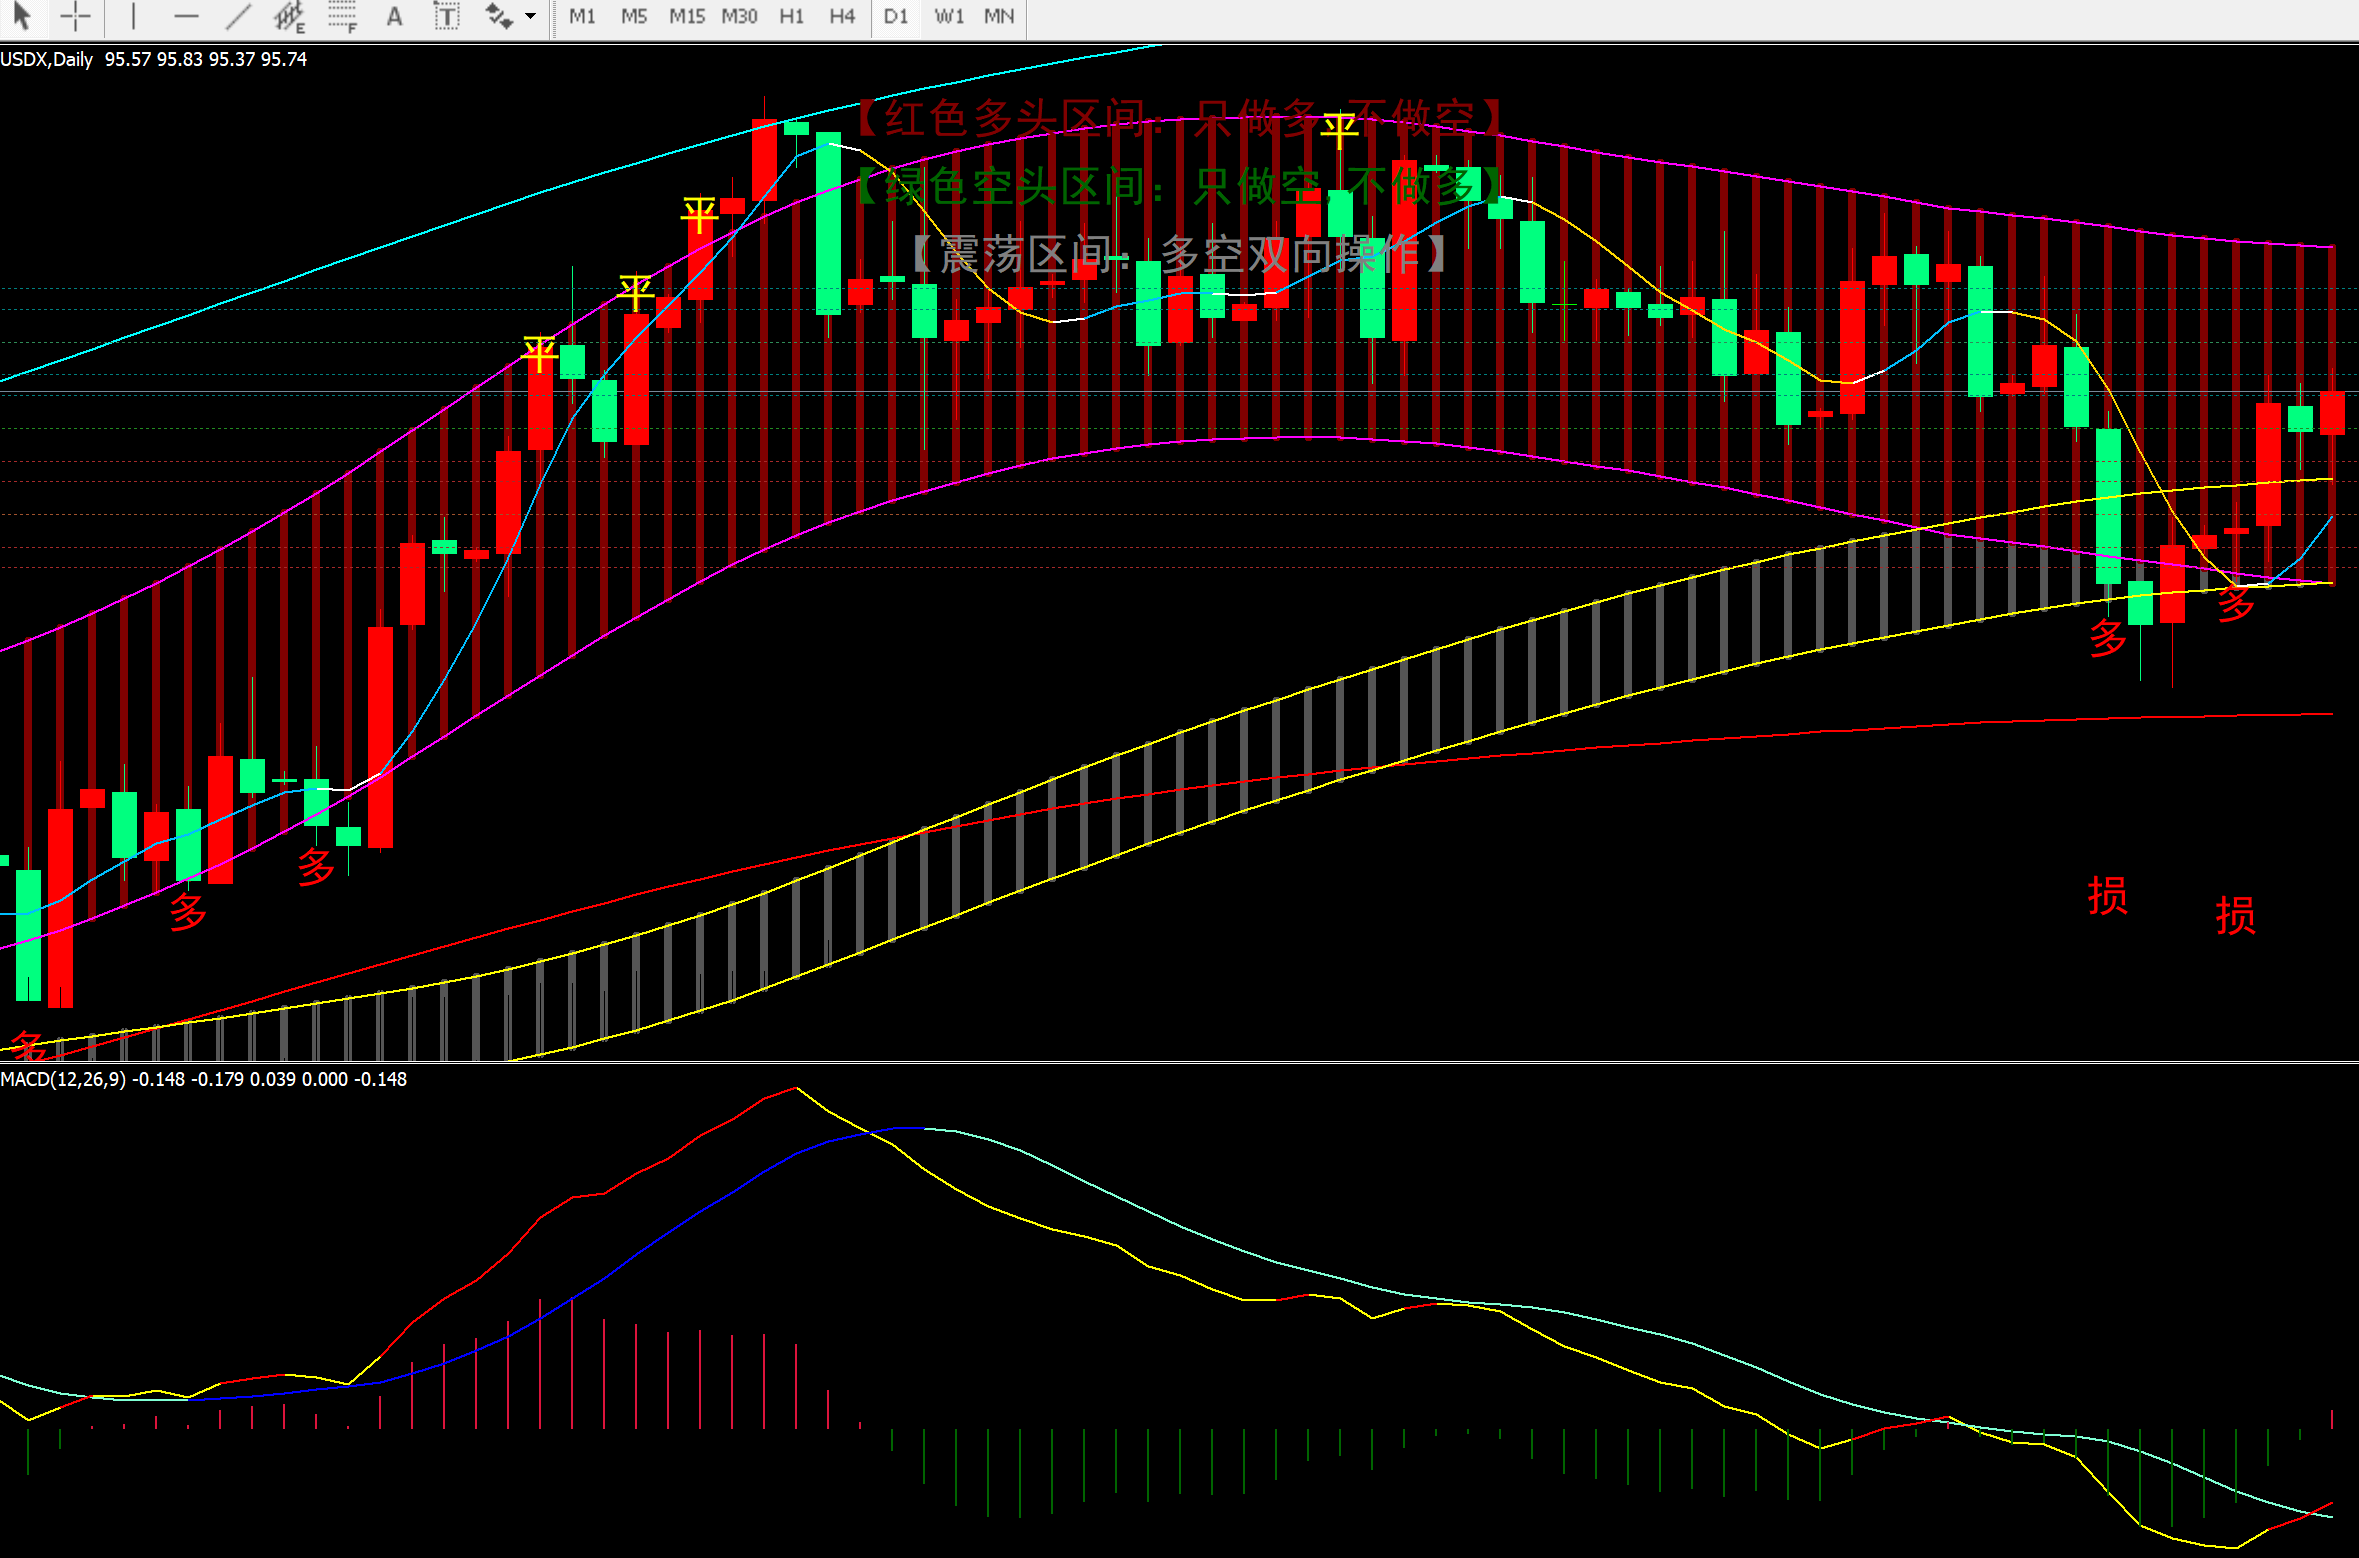Choose the Fibonacci retracement tool
This screenshot has height=1558, width=2359.
pyautogui.click(x=343, y=16)
